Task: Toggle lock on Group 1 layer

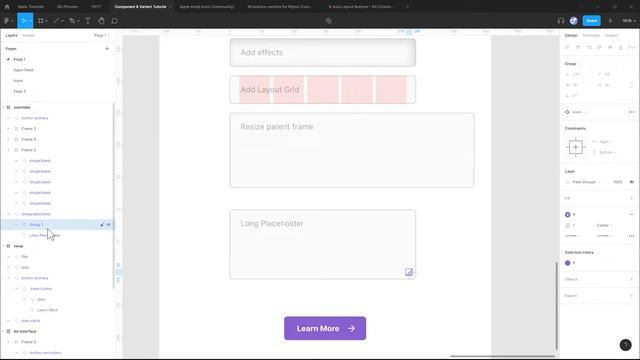Action: tap(102, 225)
